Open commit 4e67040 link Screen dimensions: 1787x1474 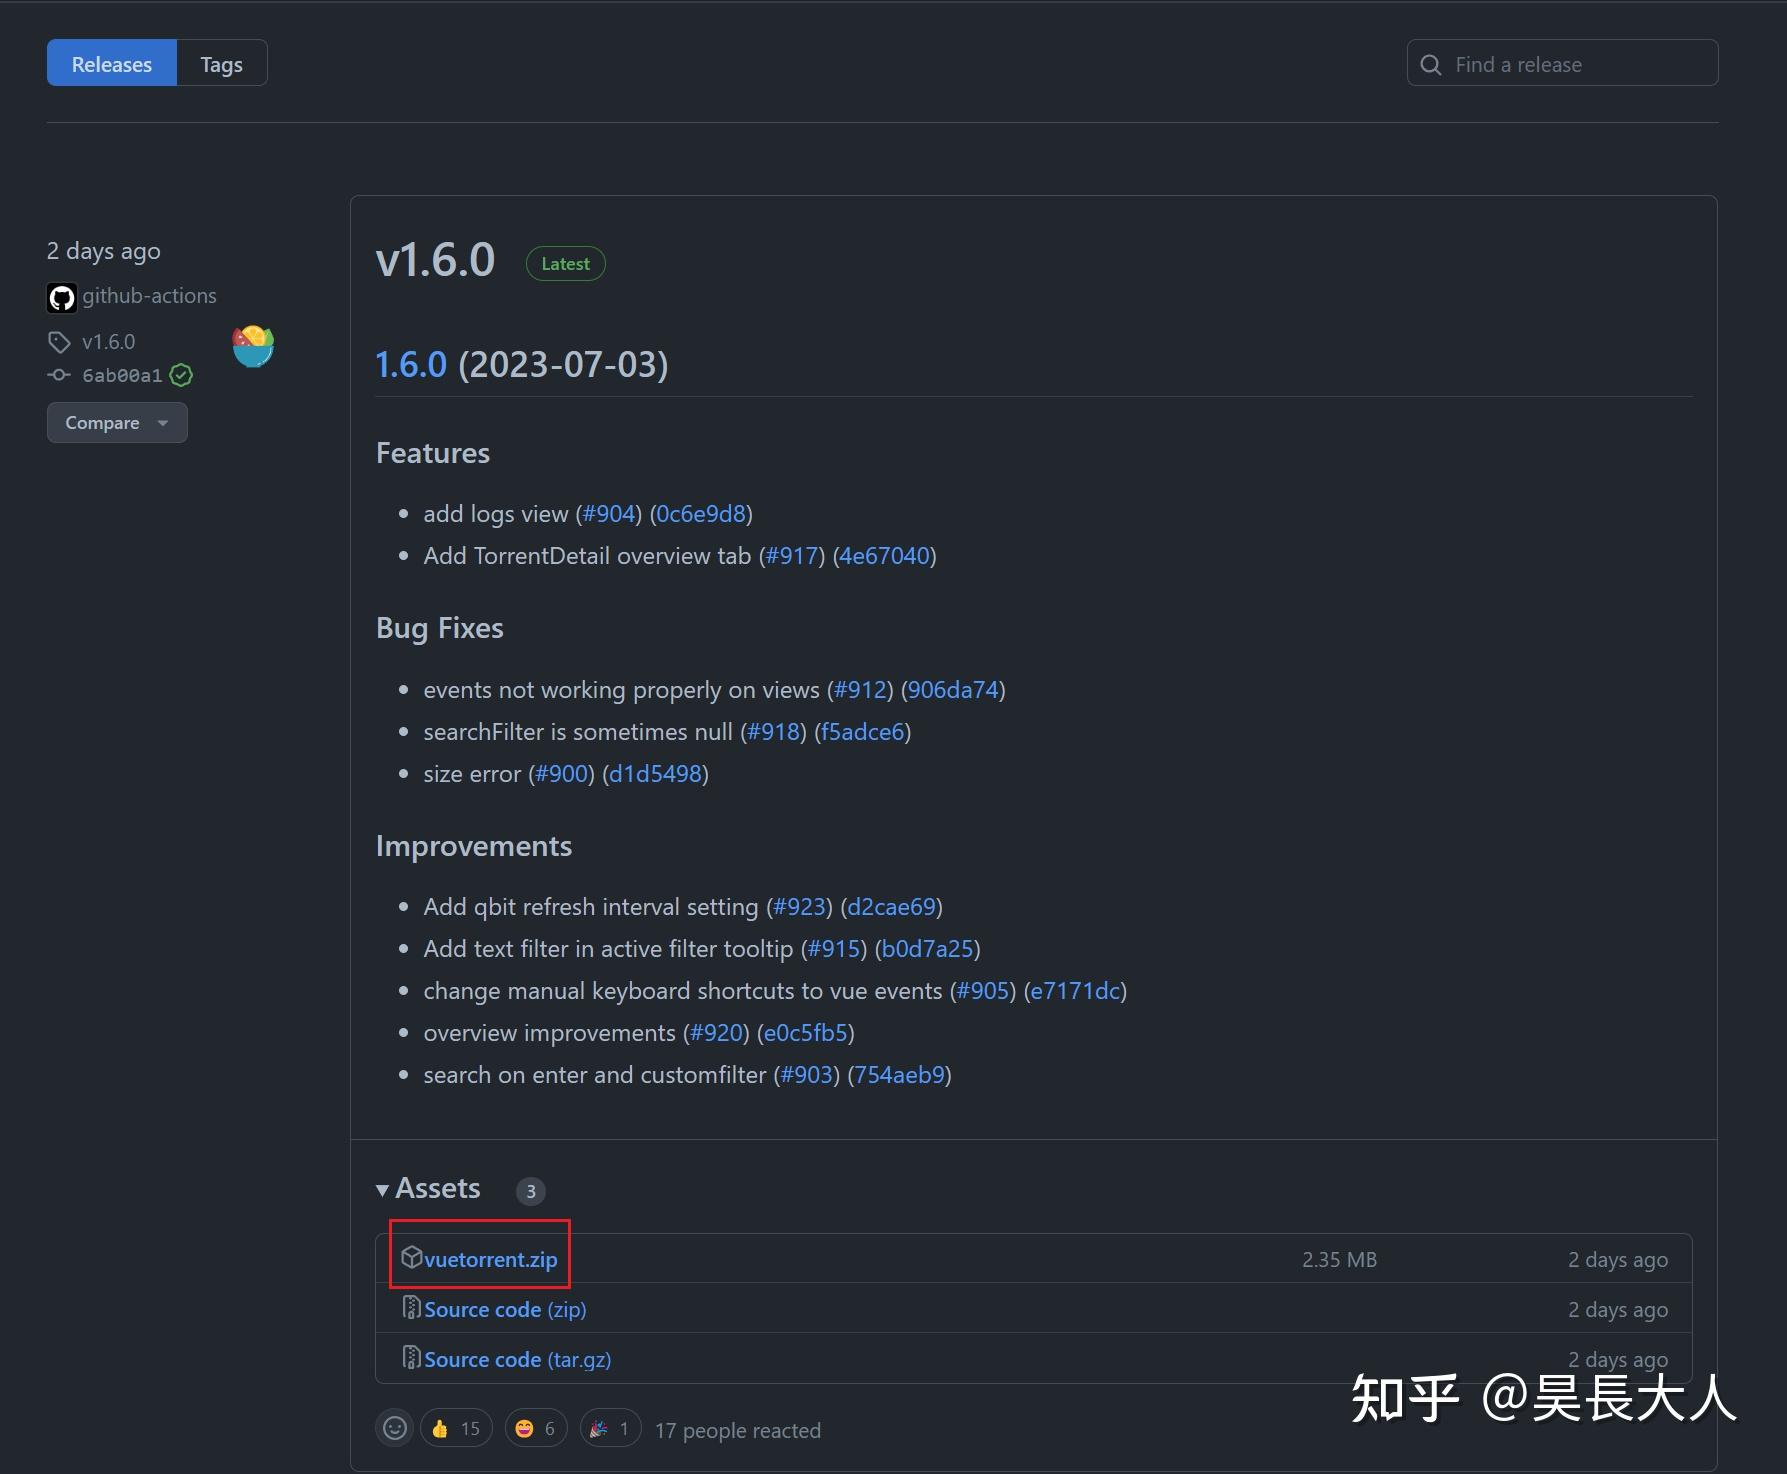[885, 556]
